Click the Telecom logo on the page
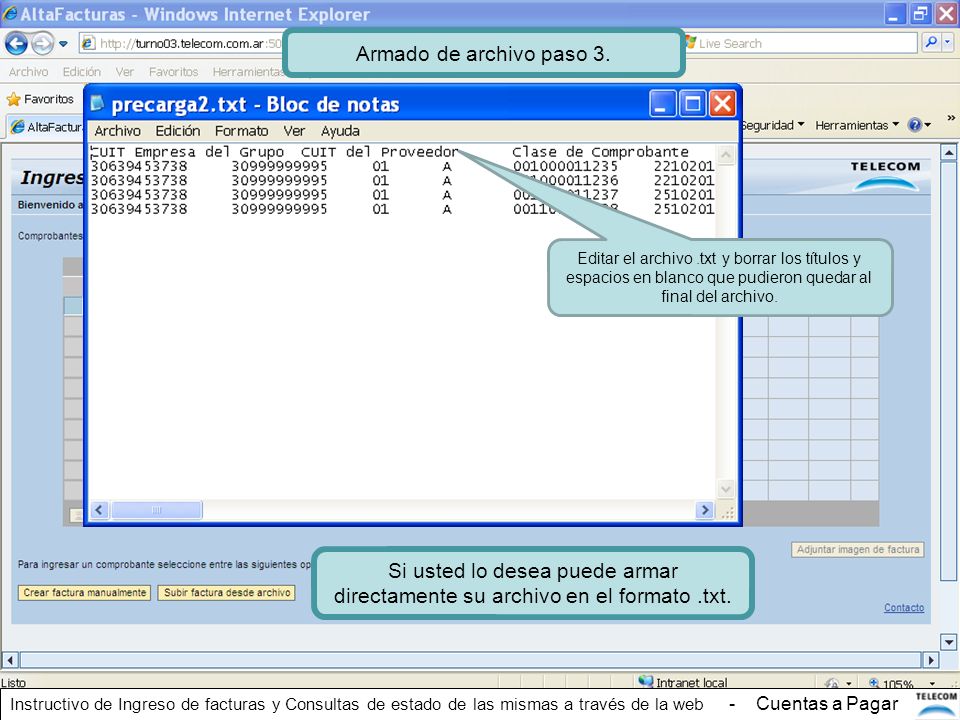Screen dimensions: 960x720 885,176
